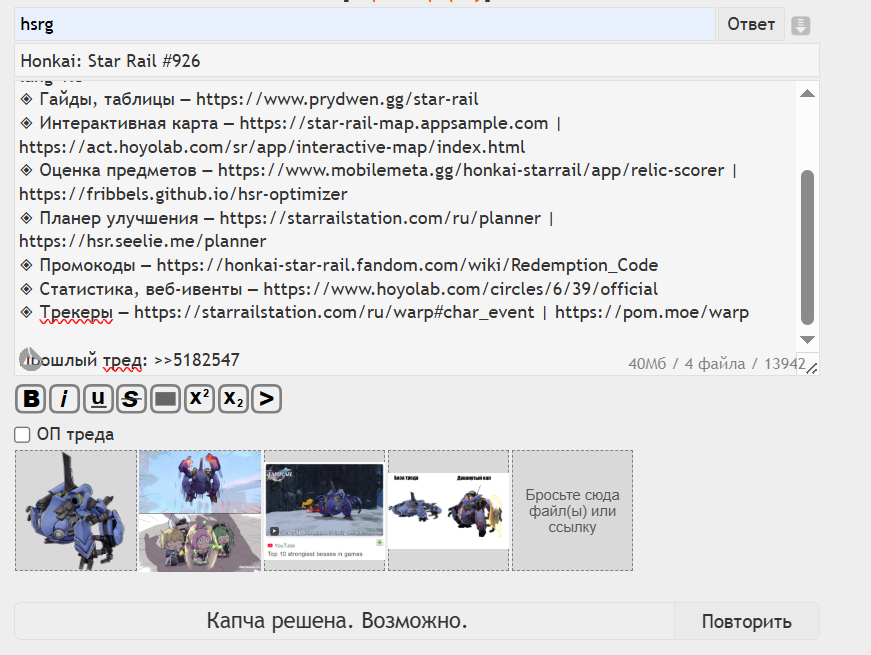Select the single blue robot thumbnail

coord(76,511)
